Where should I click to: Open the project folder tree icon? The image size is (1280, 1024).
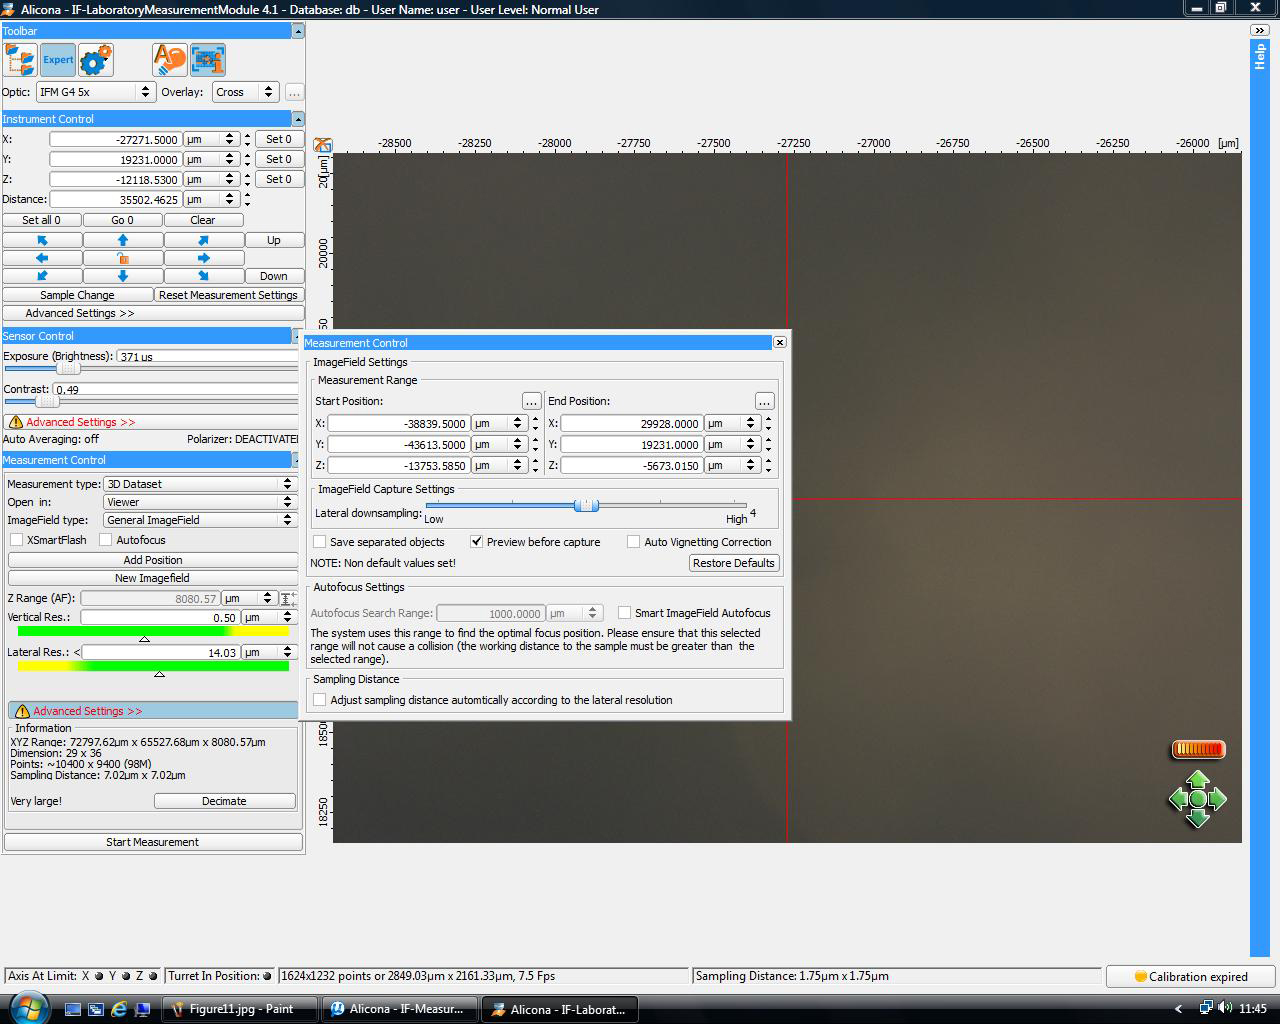[x=20, y=60]
